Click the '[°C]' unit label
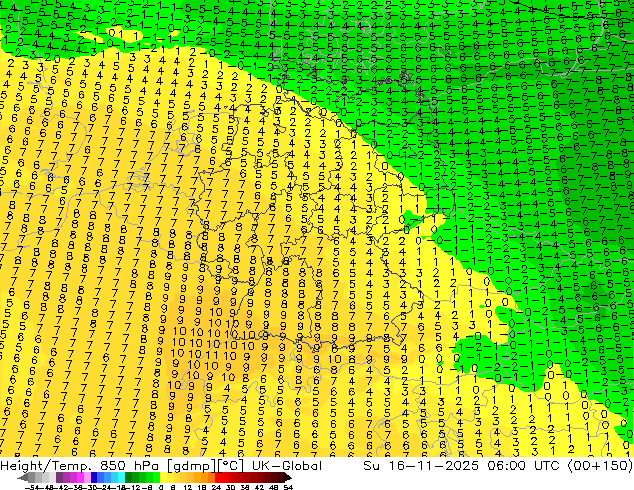This screenshot has width=634, height=490. point(232,466)
